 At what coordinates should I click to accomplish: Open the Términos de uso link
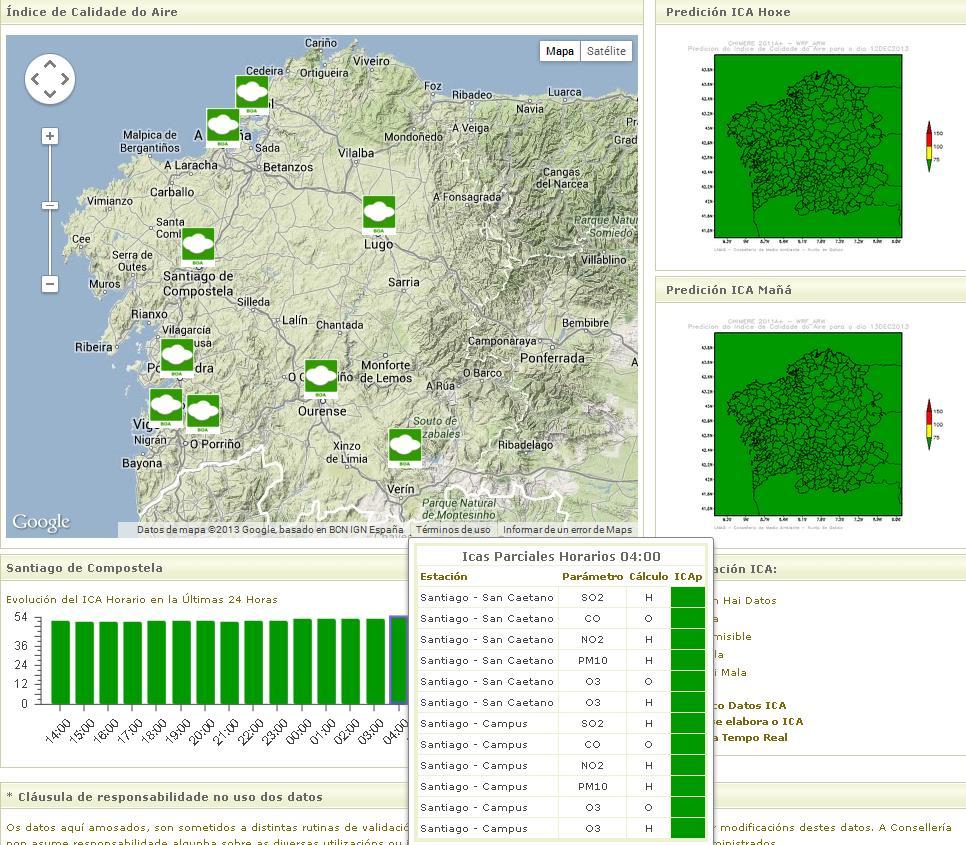(x=453, y=530)
